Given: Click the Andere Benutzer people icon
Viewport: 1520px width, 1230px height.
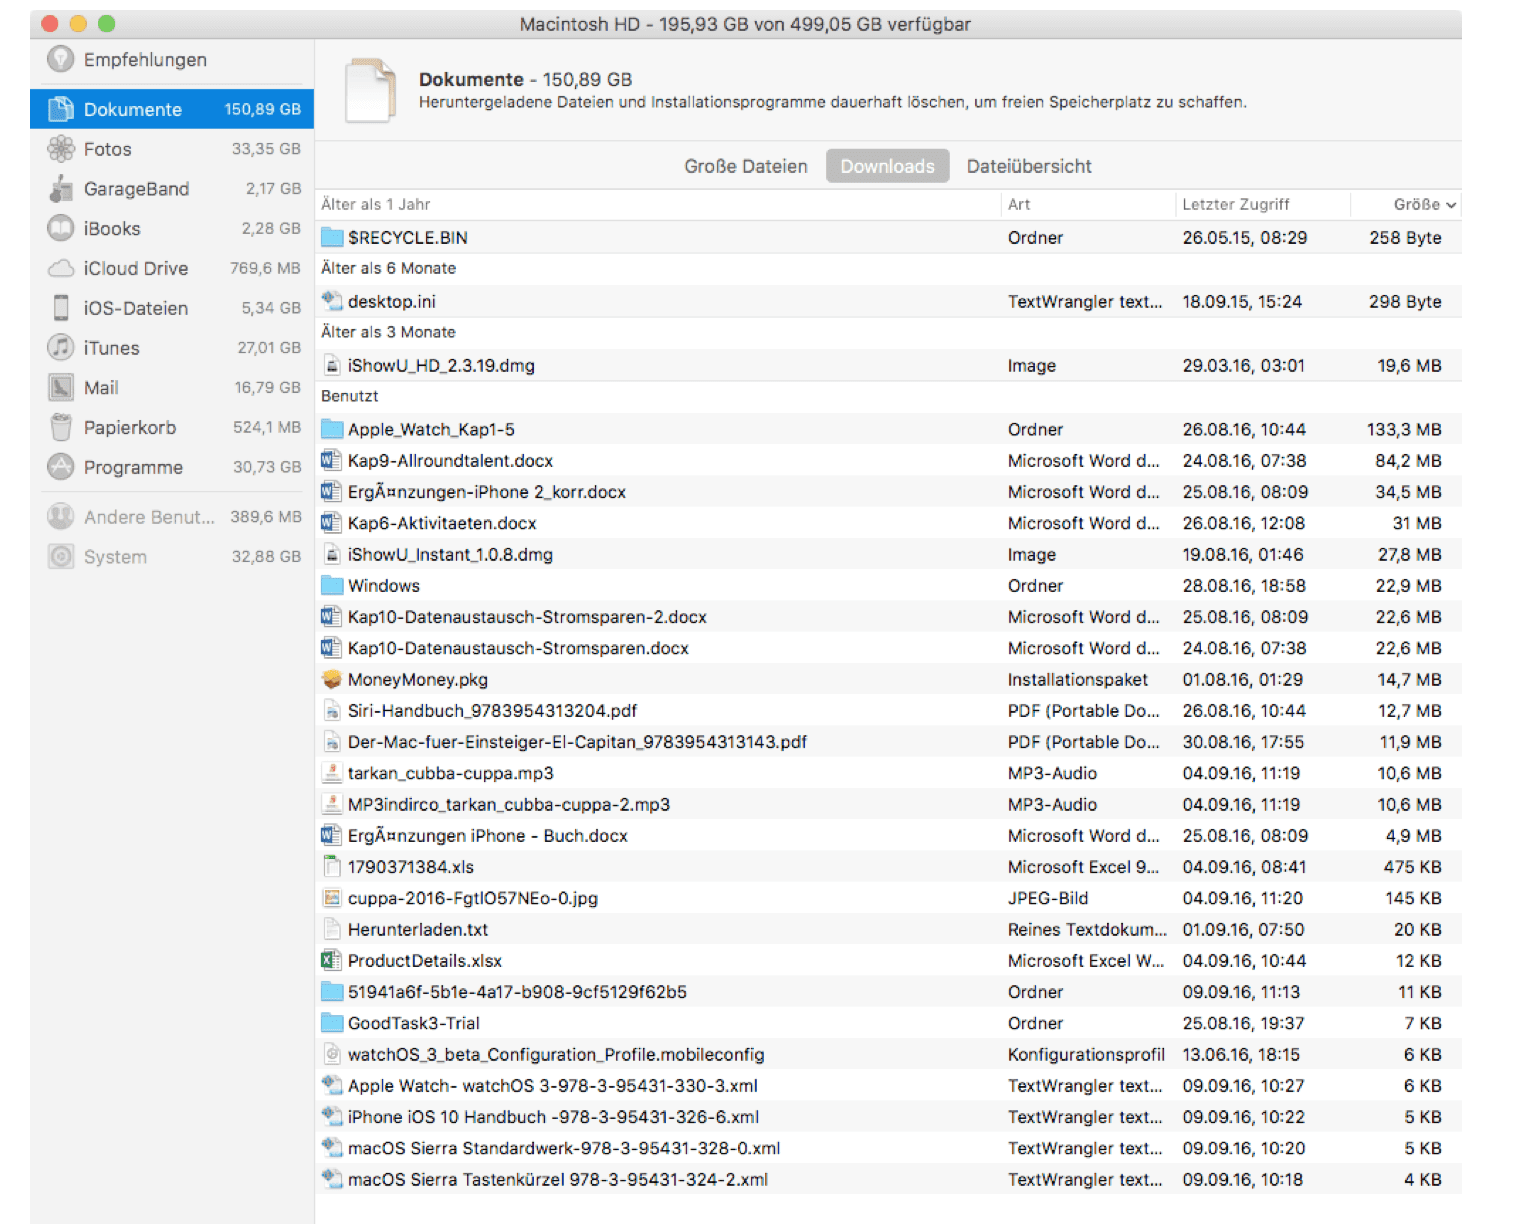Looking at the screenshot, I should (61, 516).
